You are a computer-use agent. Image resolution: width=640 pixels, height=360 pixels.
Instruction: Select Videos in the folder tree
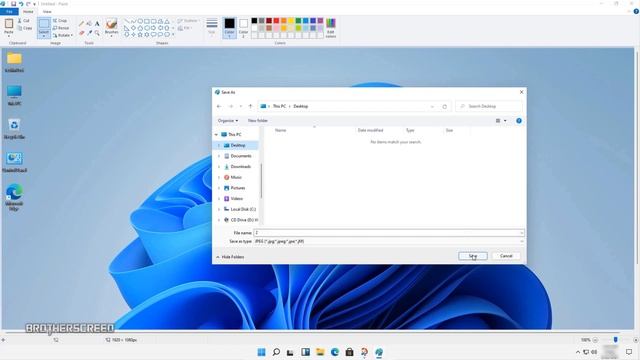(x=237, y=198)
